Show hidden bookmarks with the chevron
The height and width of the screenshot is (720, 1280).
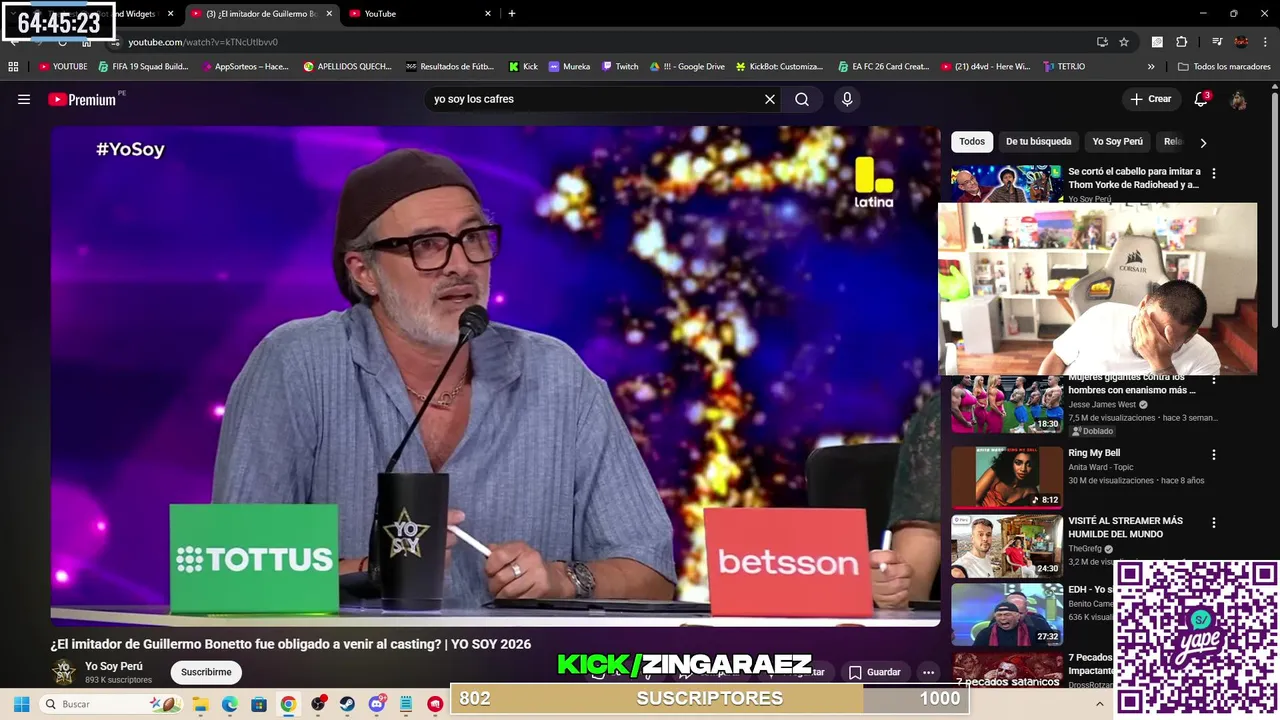tap(1151, 67)
